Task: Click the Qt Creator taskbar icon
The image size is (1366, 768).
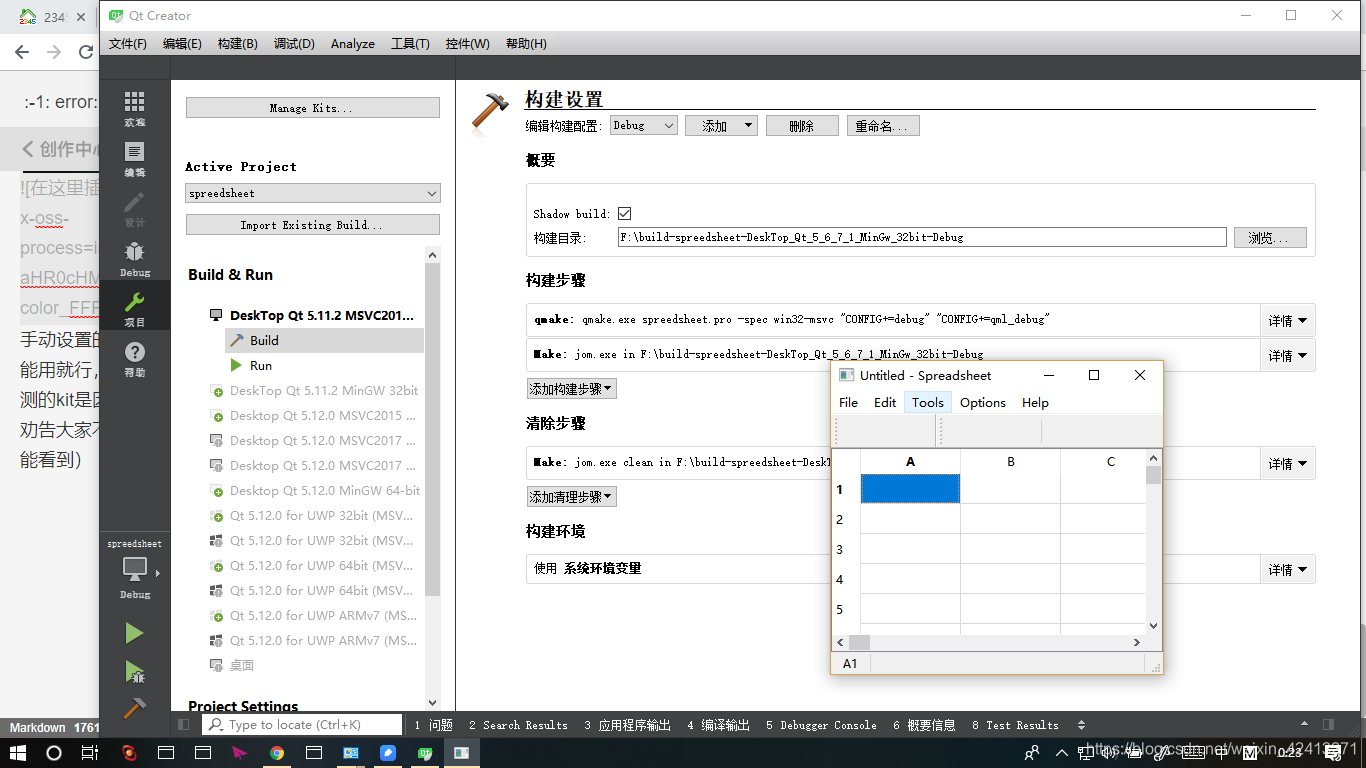Action: 425,752
